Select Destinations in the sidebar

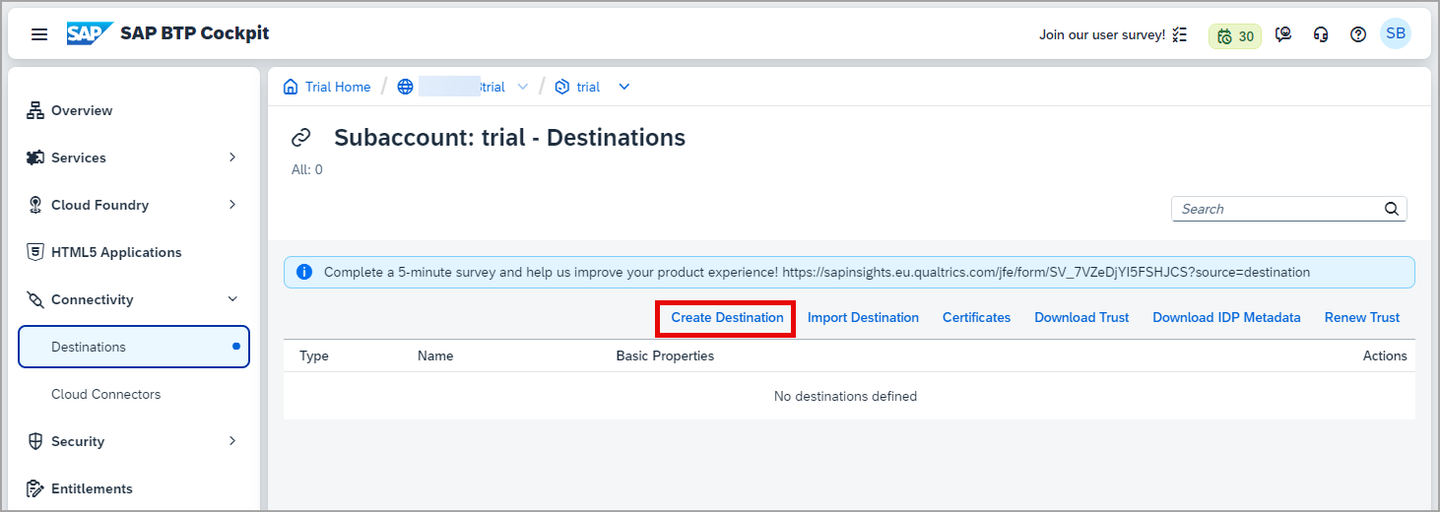134,347
